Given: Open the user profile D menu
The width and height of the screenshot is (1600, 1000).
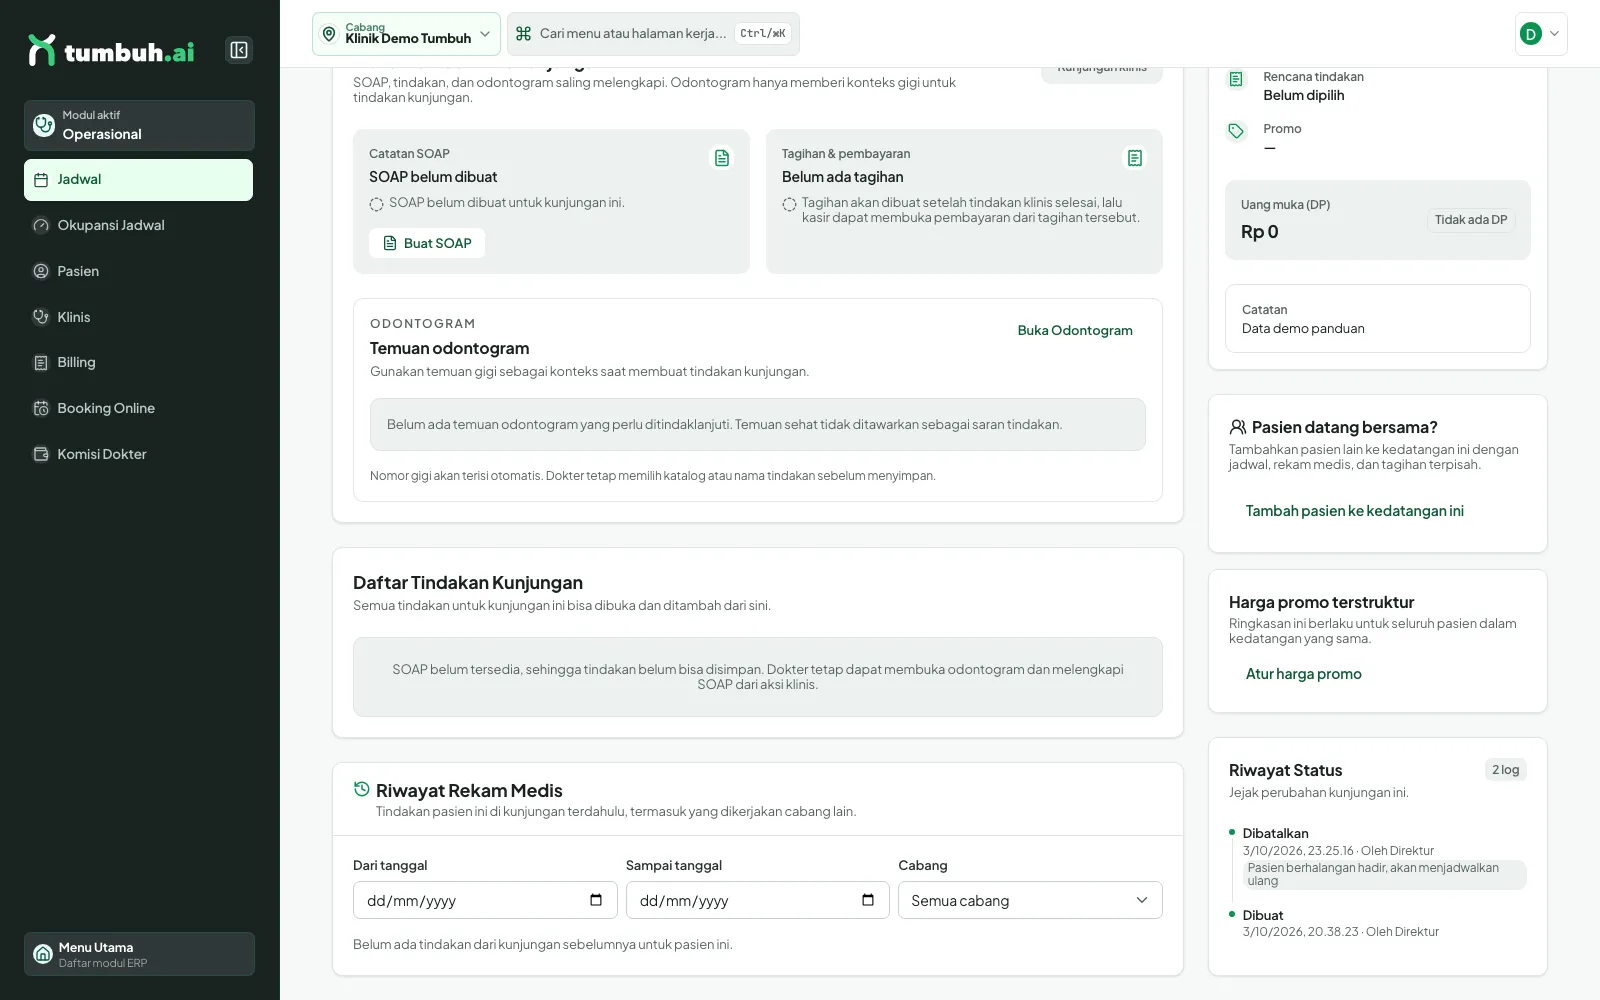Looking at the screenshot, I should [1541, 34].
